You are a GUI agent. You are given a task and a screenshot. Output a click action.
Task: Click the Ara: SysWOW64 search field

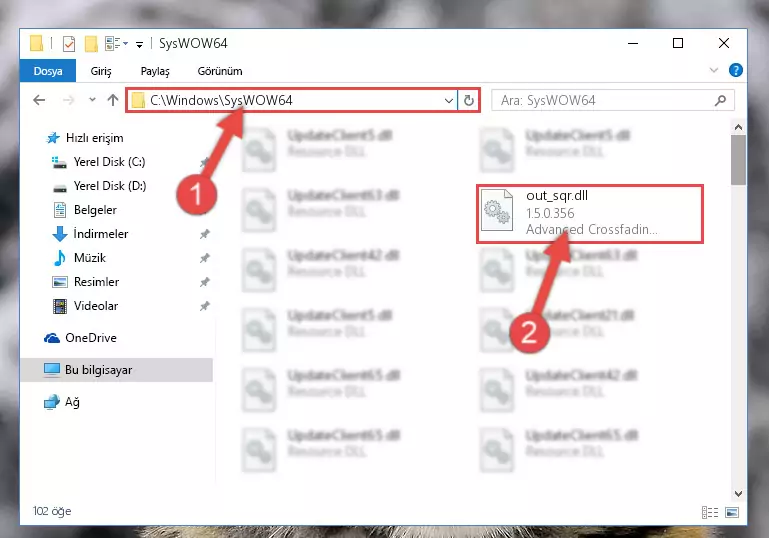tap(613, 101)
